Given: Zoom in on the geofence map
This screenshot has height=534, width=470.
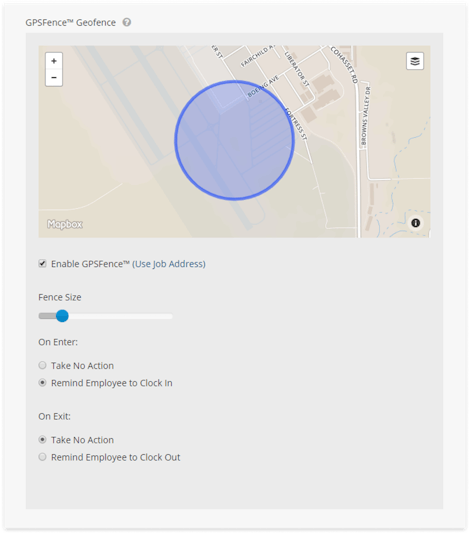Looking at the screenshot, I should pos(54,61).
